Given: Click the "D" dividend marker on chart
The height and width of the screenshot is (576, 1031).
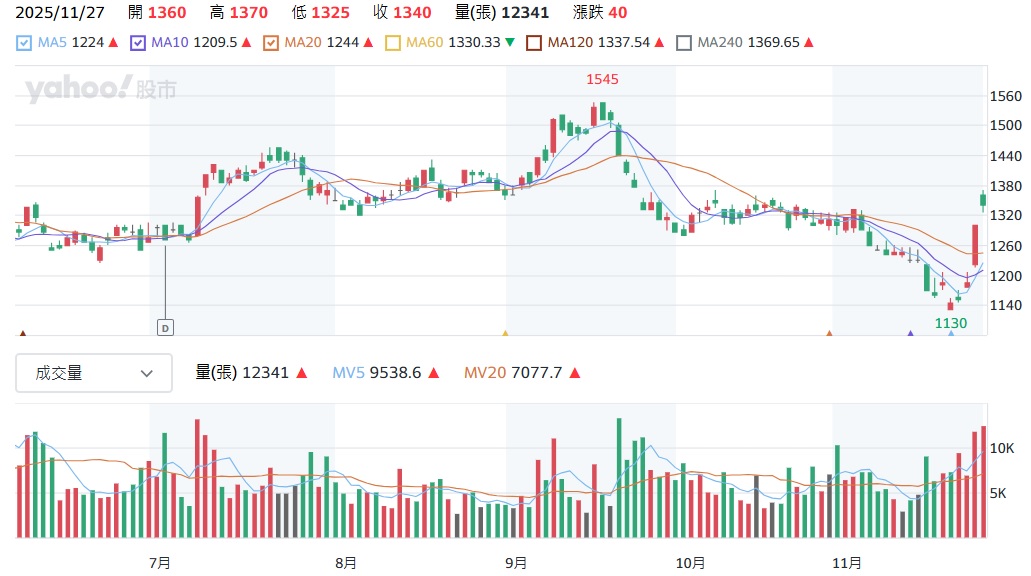Looking at the screenshot, I should 165,327.
